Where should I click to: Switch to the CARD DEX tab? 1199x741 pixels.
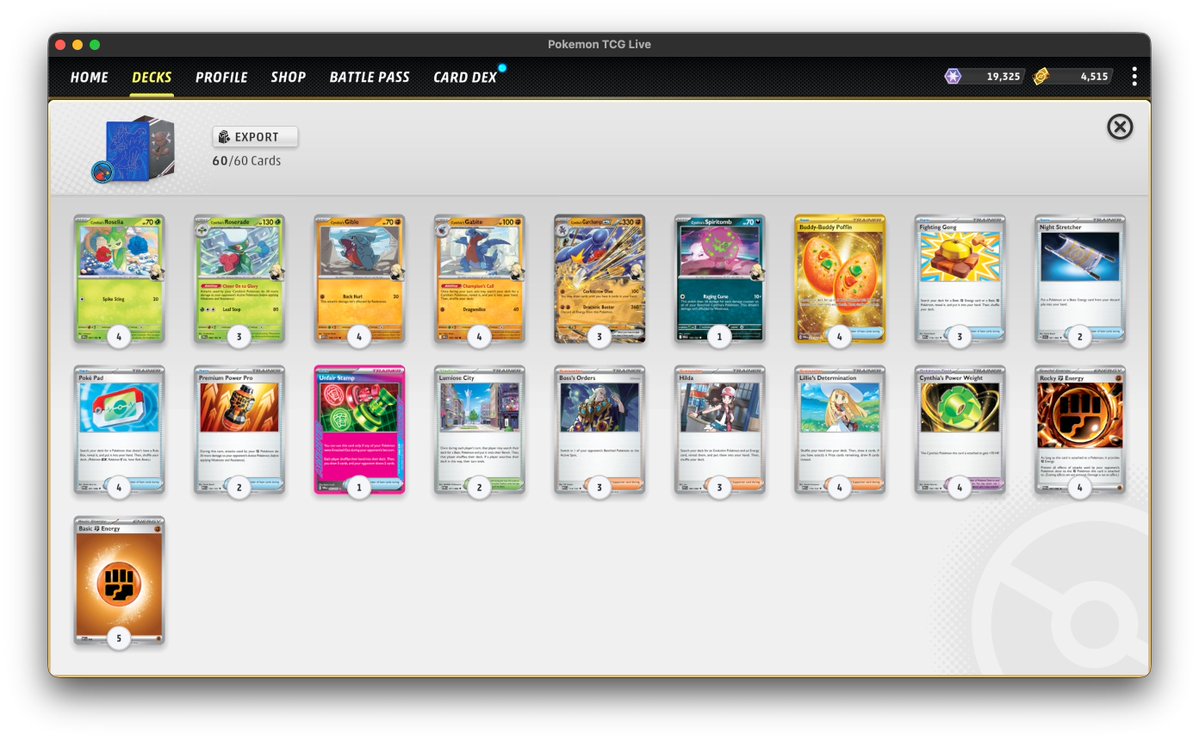click(465, 77)
